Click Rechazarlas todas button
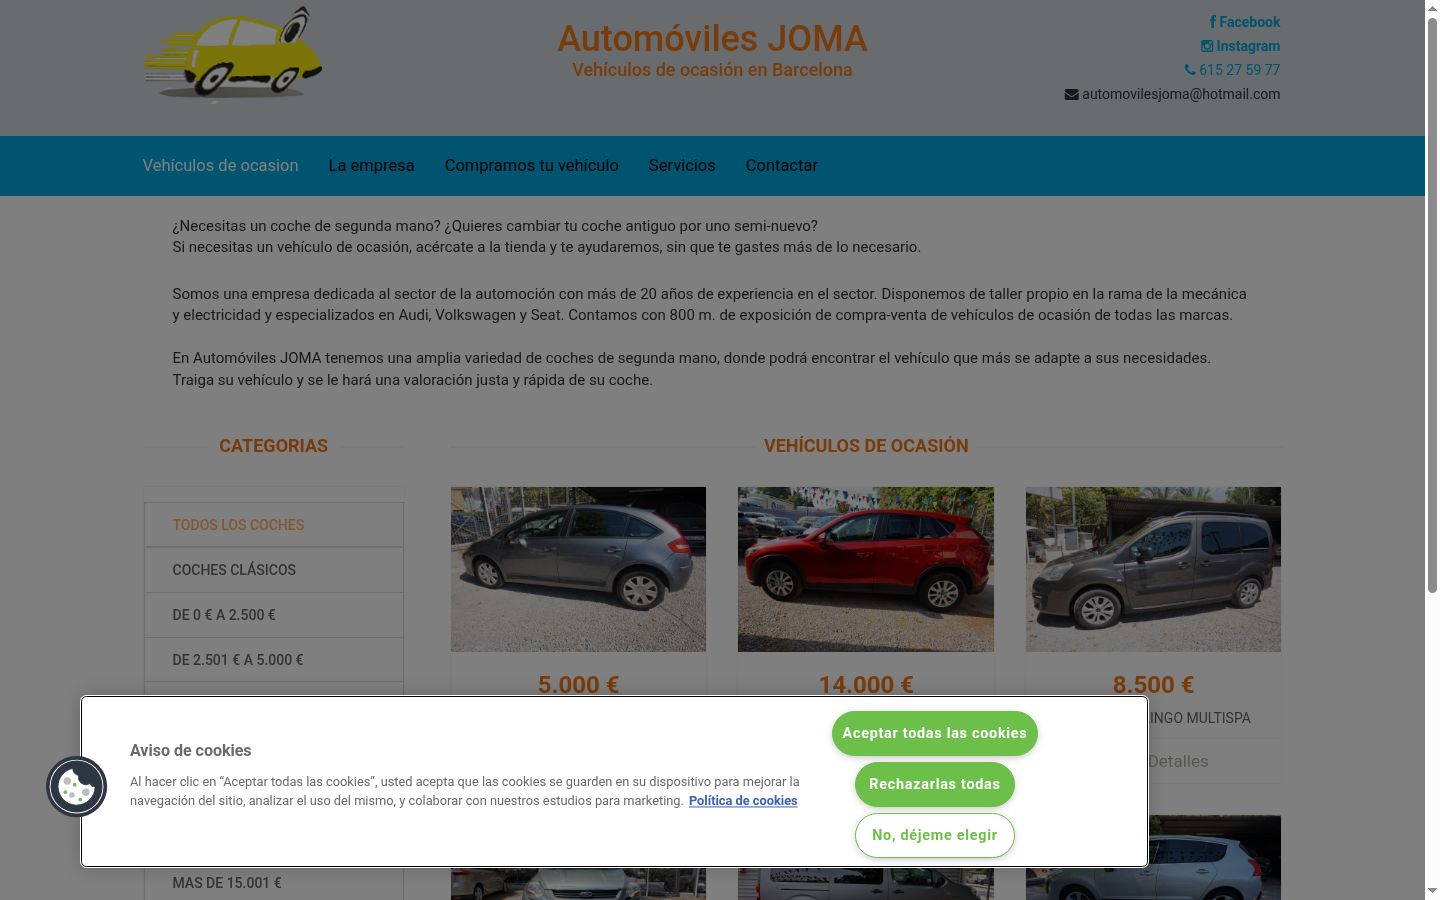 tap(935, 784)
